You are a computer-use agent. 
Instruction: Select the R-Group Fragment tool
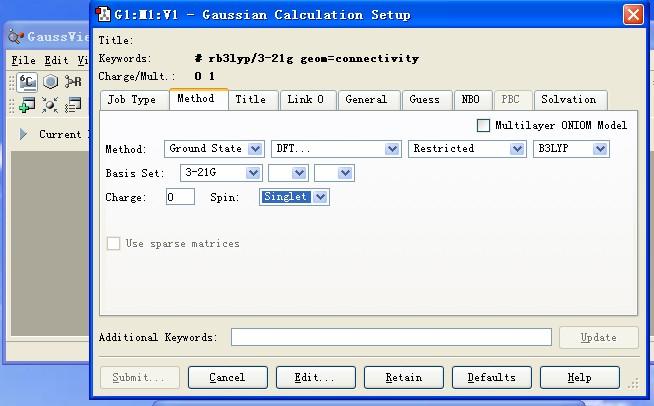[73, 82]
